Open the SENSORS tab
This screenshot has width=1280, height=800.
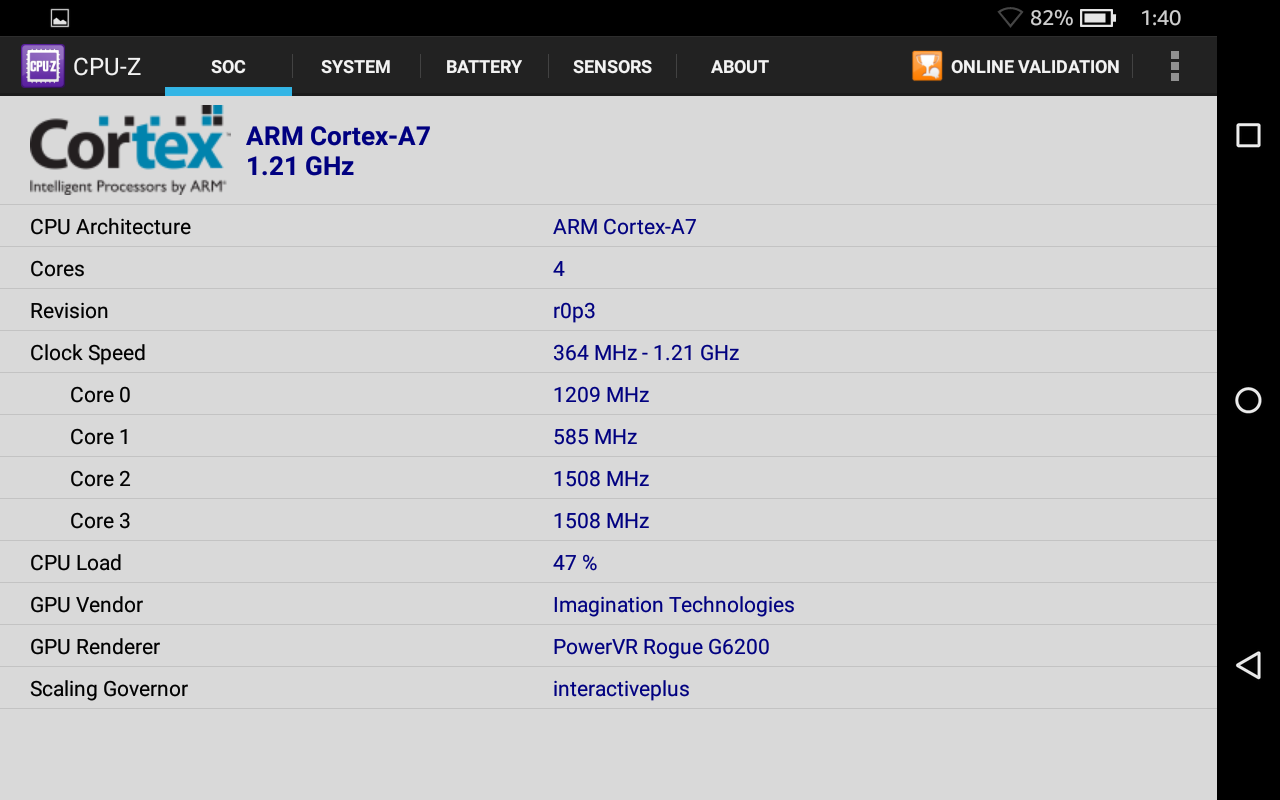tap(612, 67)
